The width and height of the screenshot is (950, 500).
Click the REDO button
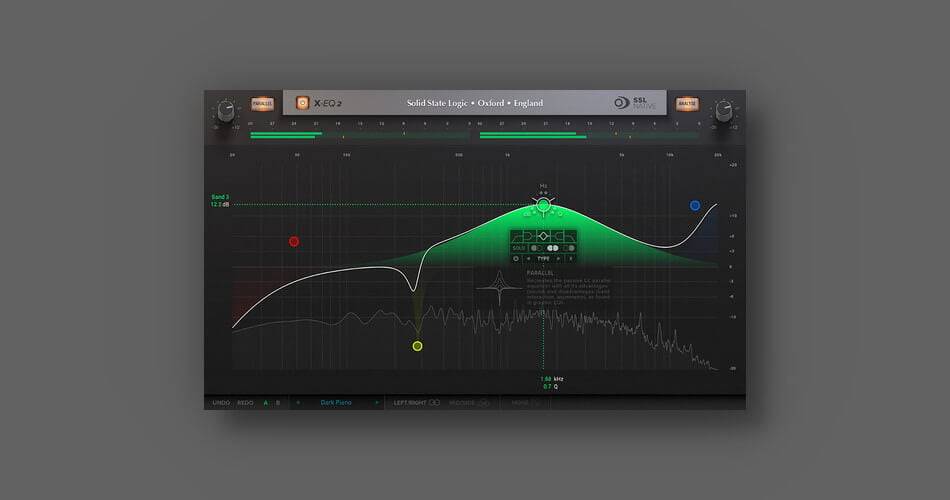point(245,402)
